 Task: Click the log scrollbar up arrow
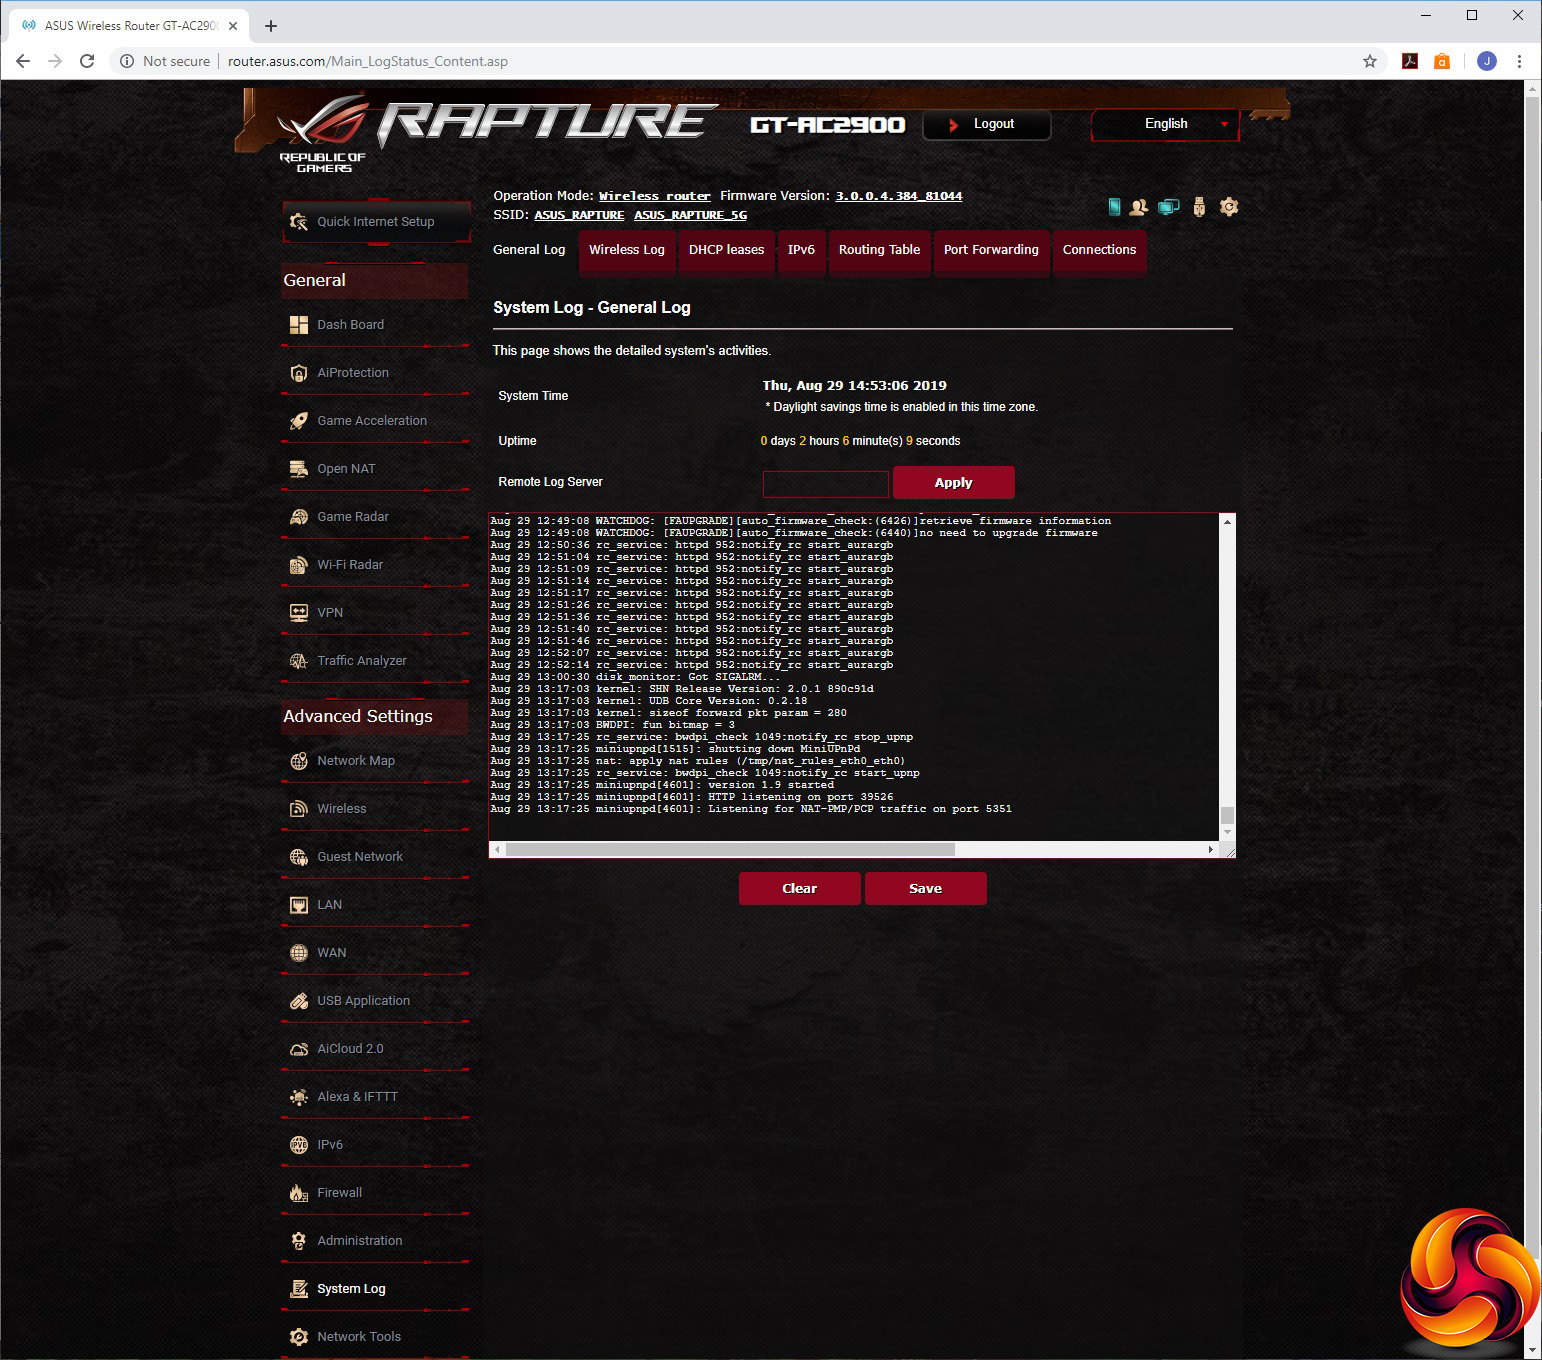click(1227, 521)
